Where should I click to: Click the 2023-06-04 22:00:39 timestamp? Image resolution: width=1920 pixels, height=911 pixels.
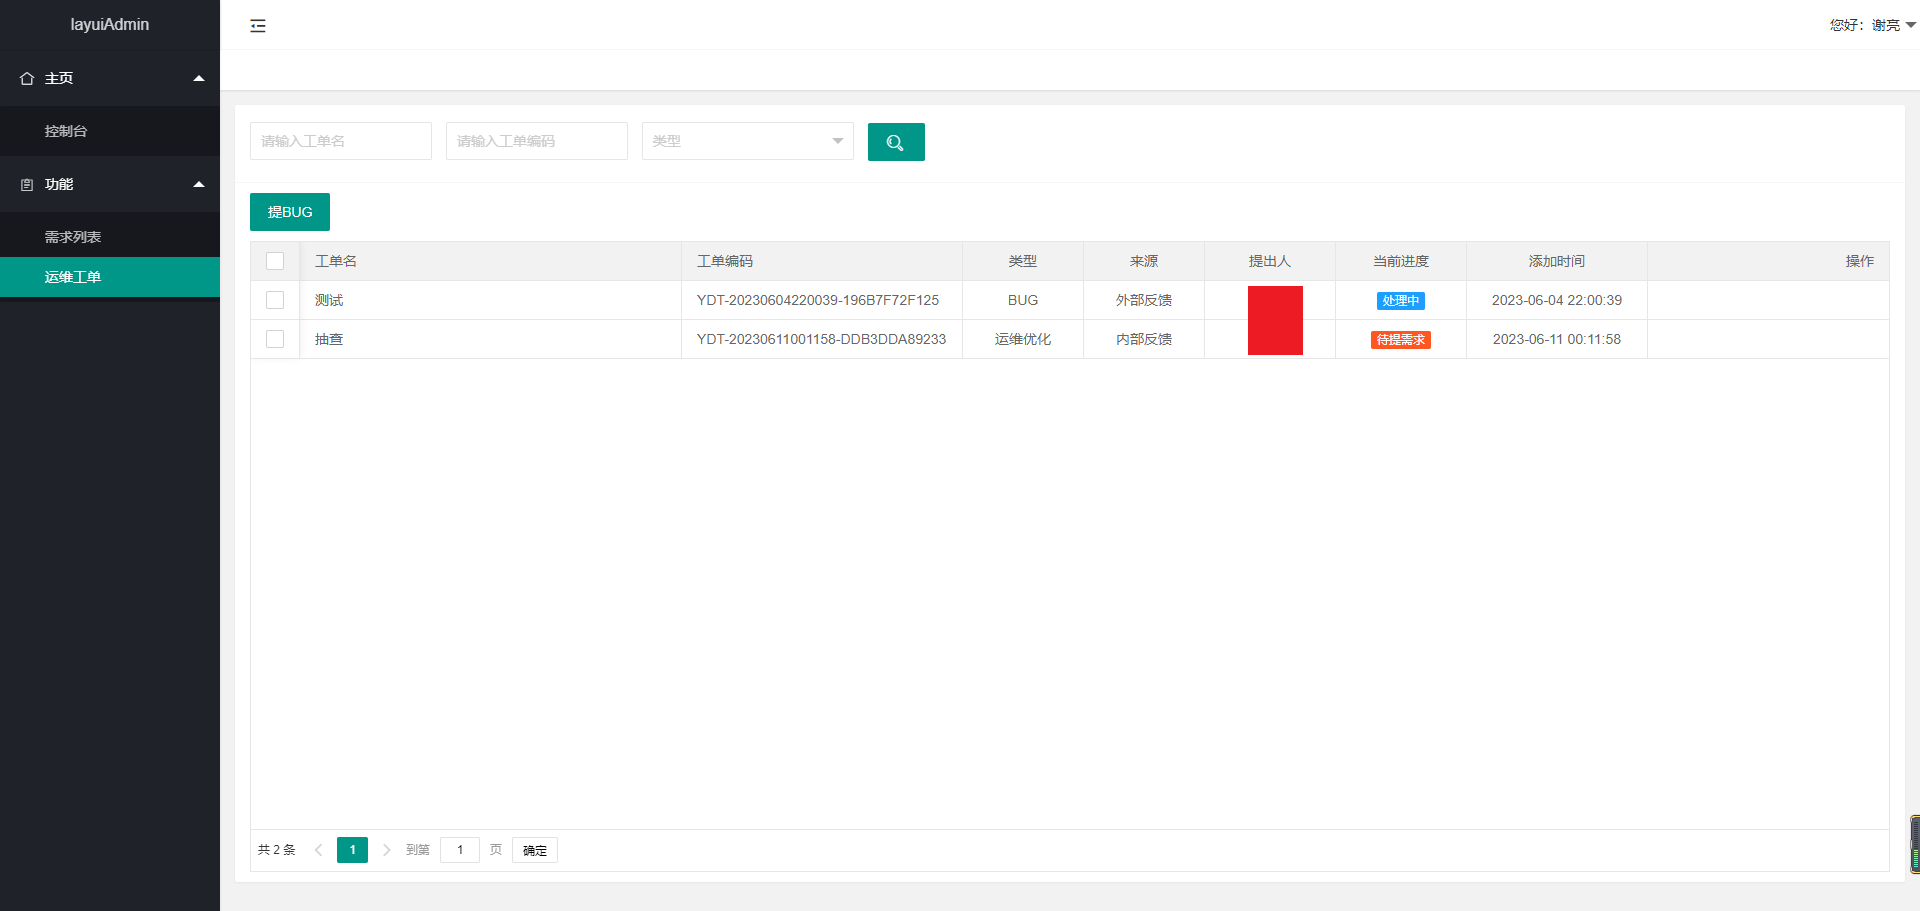point(1557,300)
